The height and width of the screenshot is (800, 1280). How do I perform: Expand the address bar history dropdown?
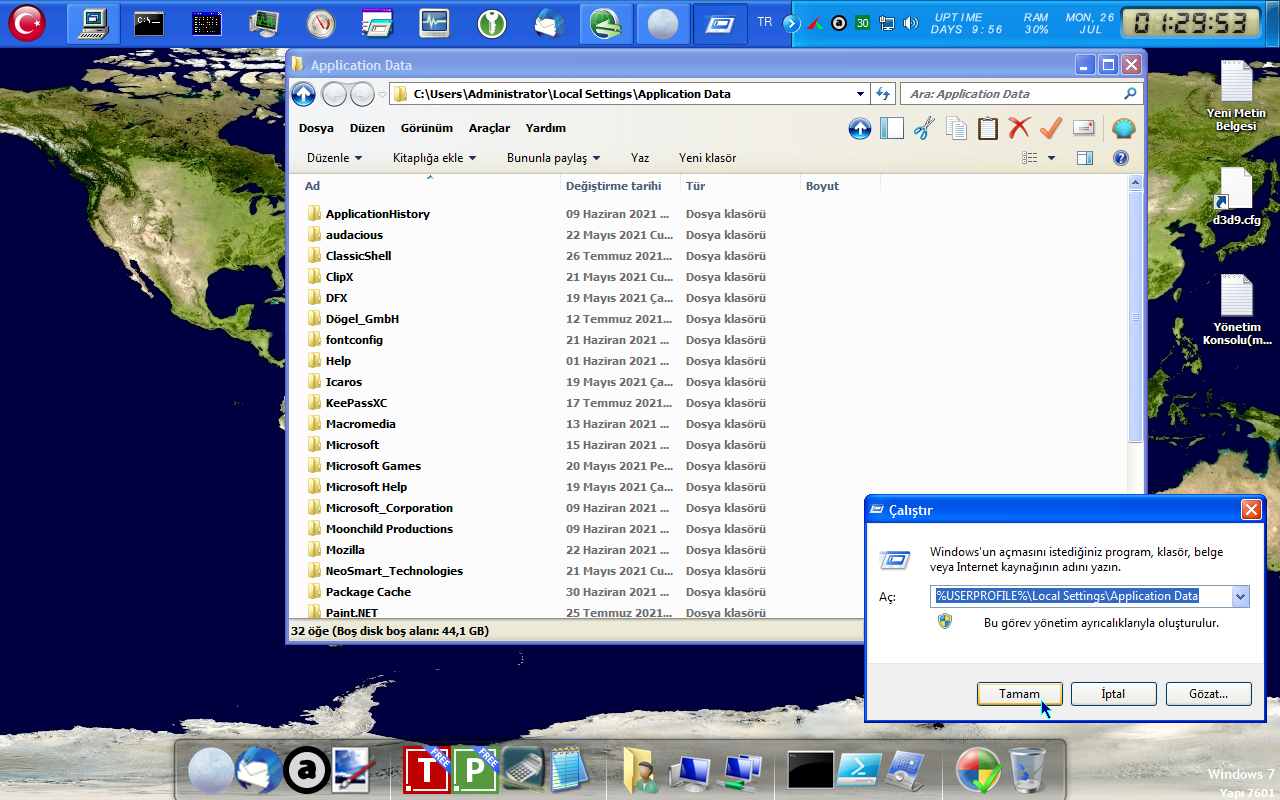pos(861,94)
